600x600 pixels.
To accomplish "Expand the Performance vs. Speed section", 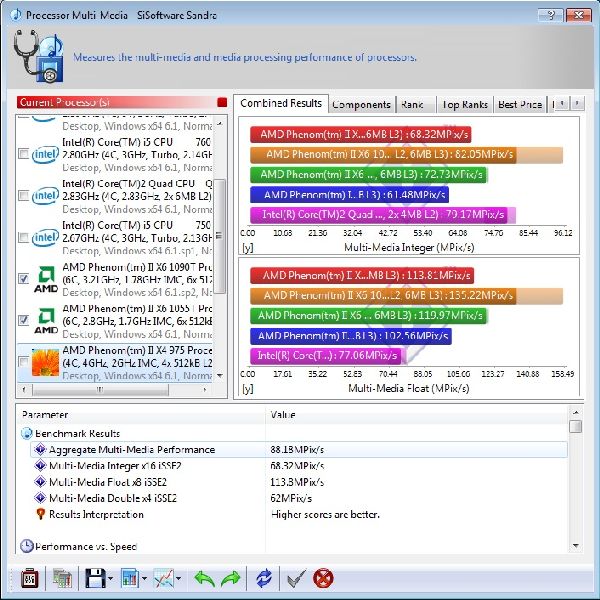I will tap(26, 546).
